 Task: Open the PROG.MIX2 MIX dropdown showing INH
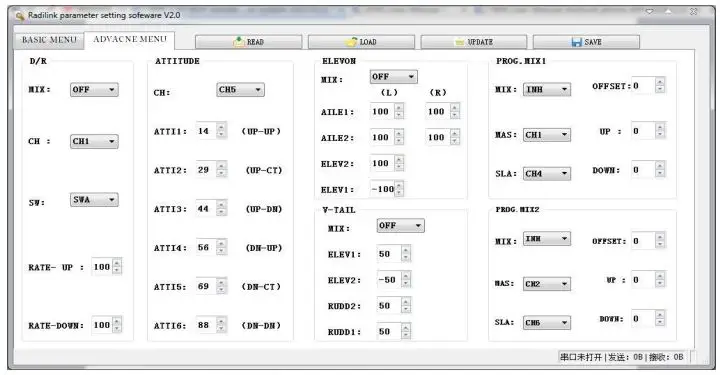tap(547, 239)
